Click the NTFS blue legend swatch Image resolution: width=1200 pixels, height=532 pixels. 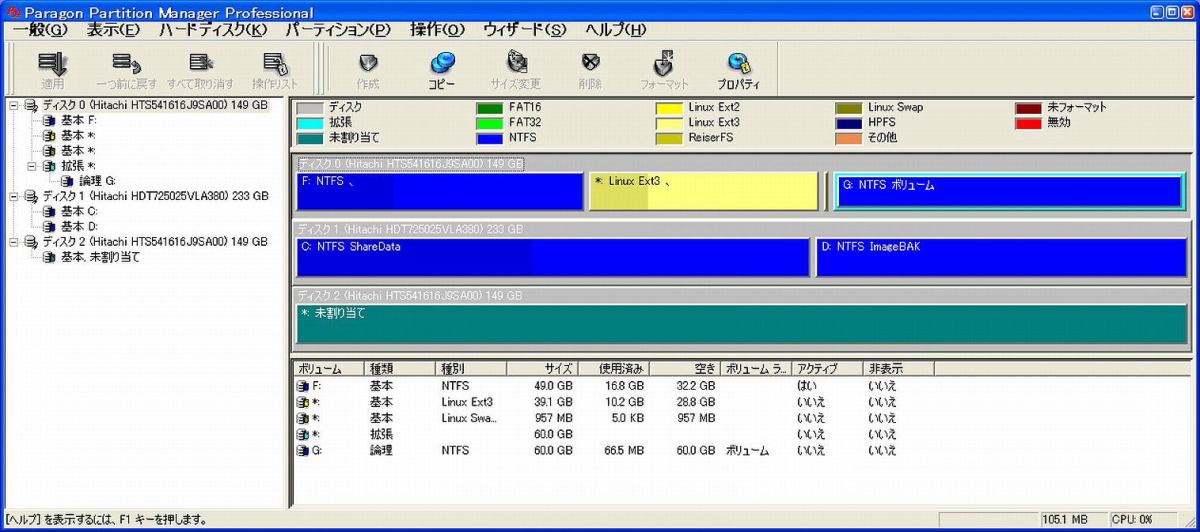tap(489, 138)
